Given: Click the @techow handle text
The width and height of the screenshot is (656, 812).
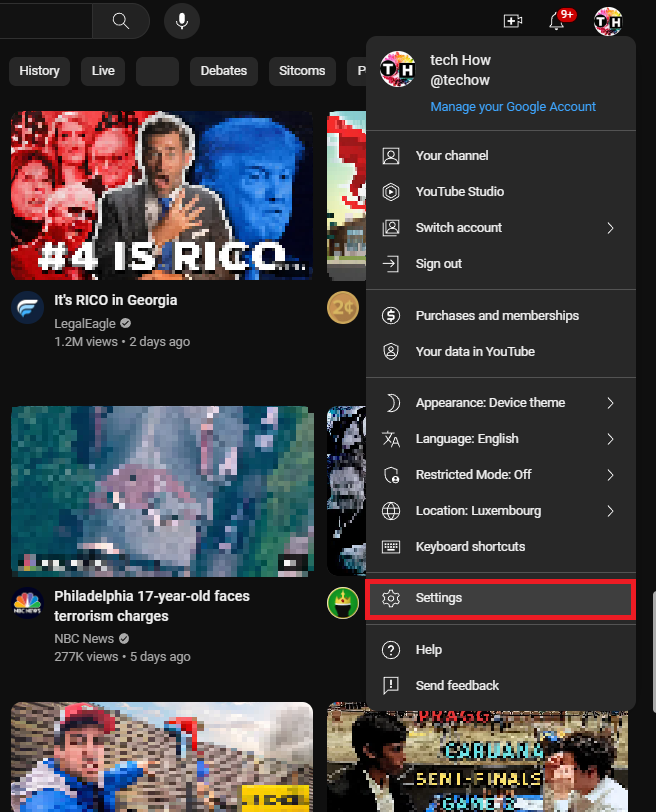Looking at the screenshot, I should [460, 80].
